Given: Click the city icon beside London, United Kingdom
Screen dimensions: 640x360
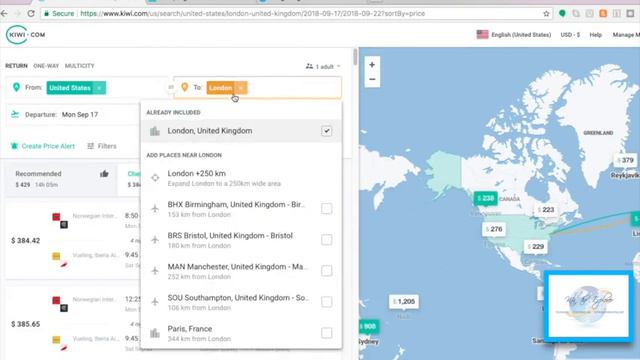Looking at the screenshot, I should tap(155, 131).
